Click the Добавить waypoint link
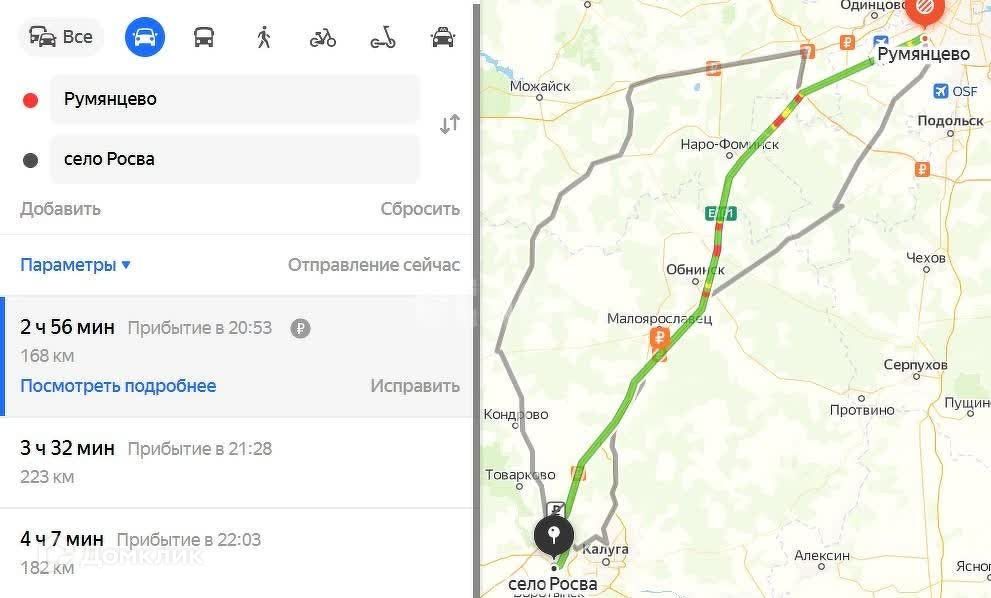This screenshot has width=991, height=598. pos(60,209)
